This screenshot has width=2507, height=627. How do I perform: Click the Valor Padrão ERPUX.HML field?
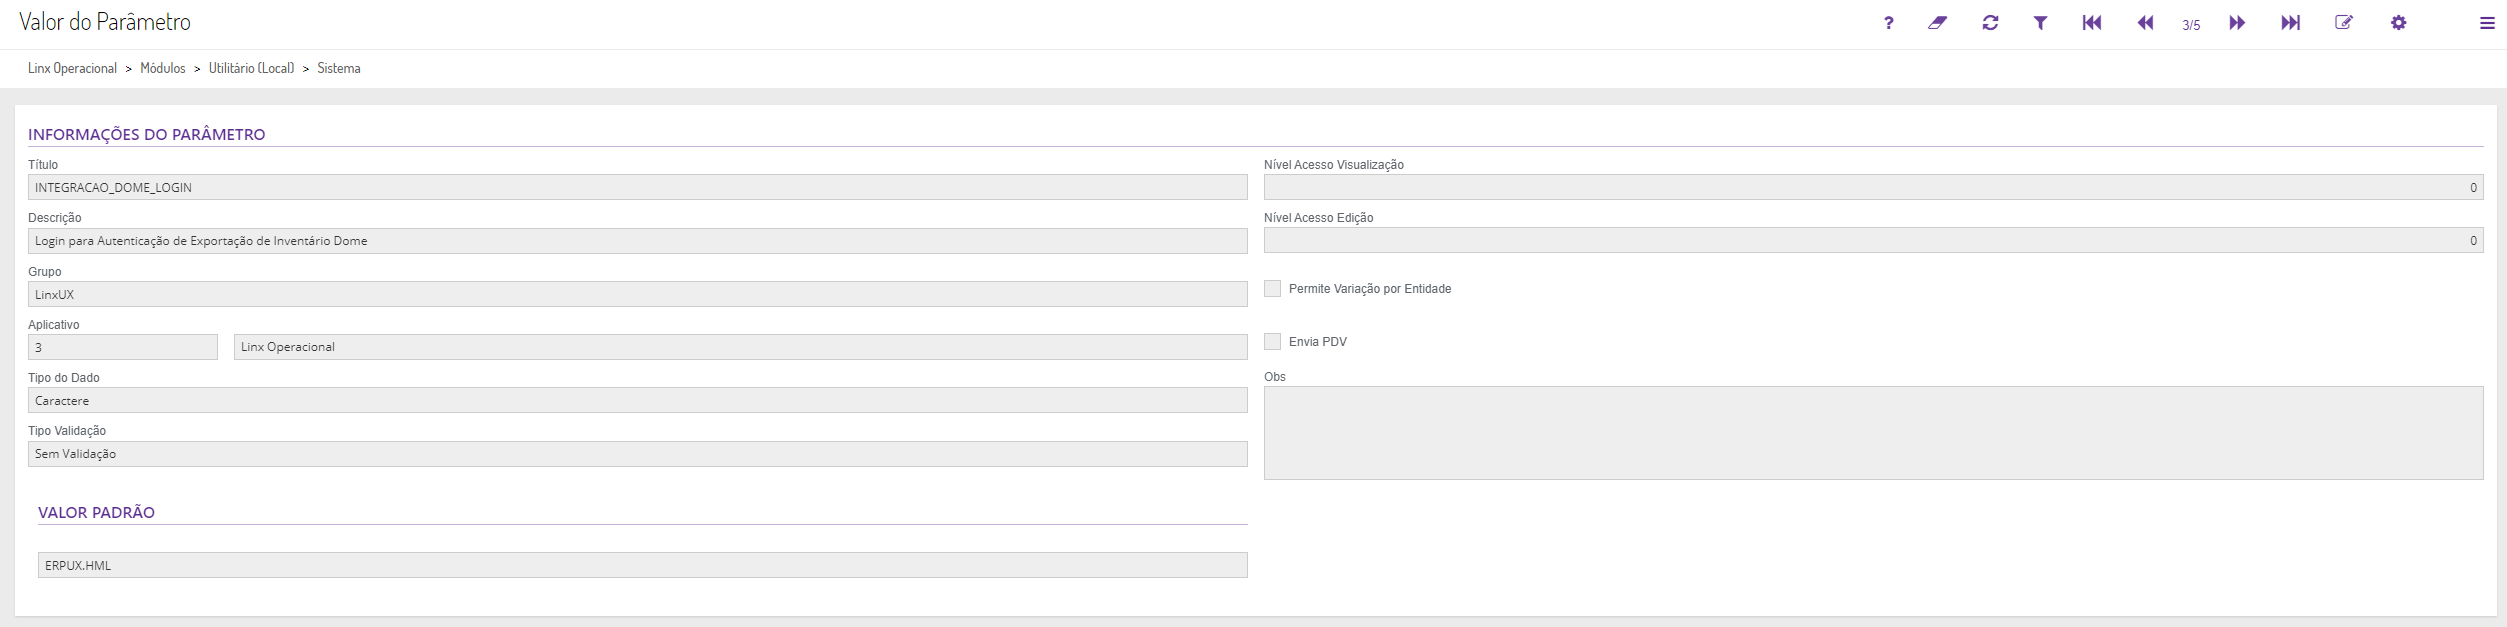pyautogui.click(x=642, y=565)
